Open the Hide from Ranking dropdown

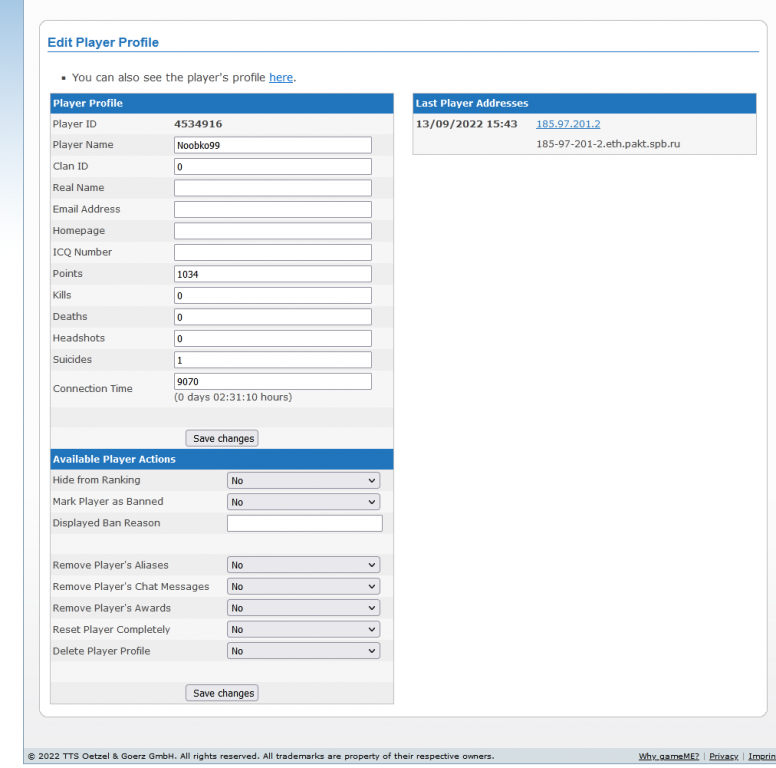click(303, 481)
